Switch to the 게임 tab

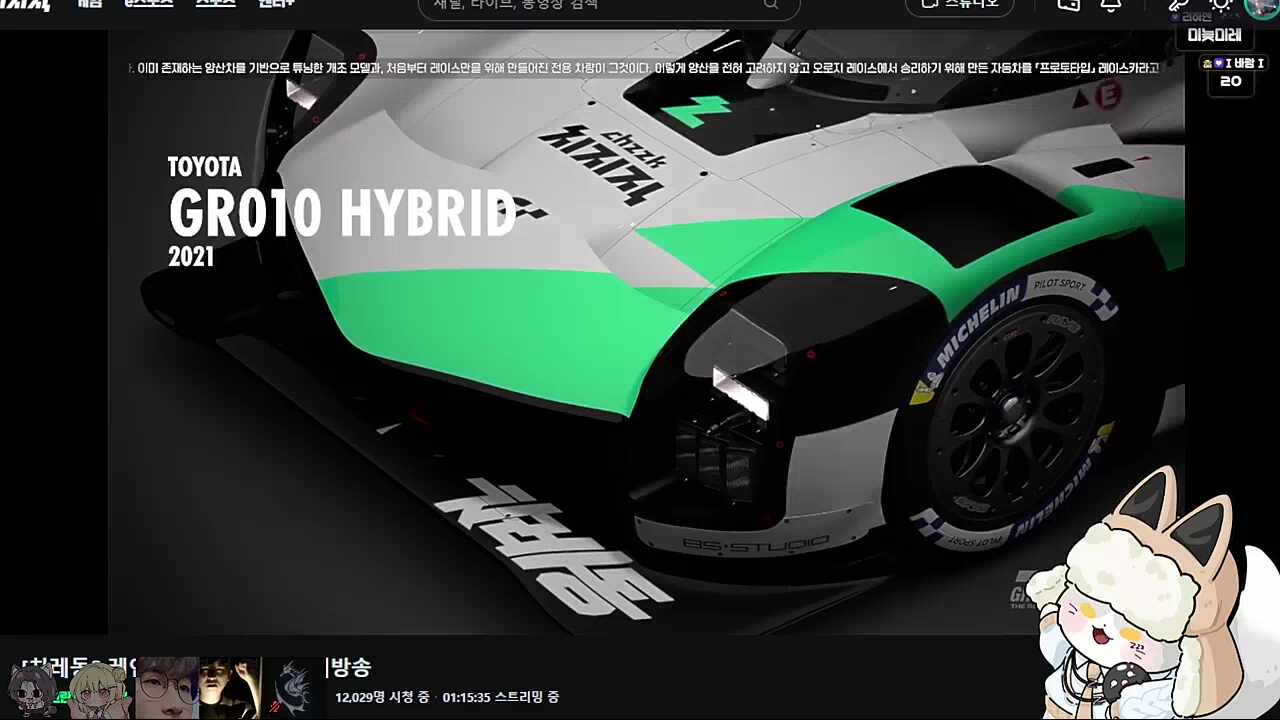click(90, 4)
